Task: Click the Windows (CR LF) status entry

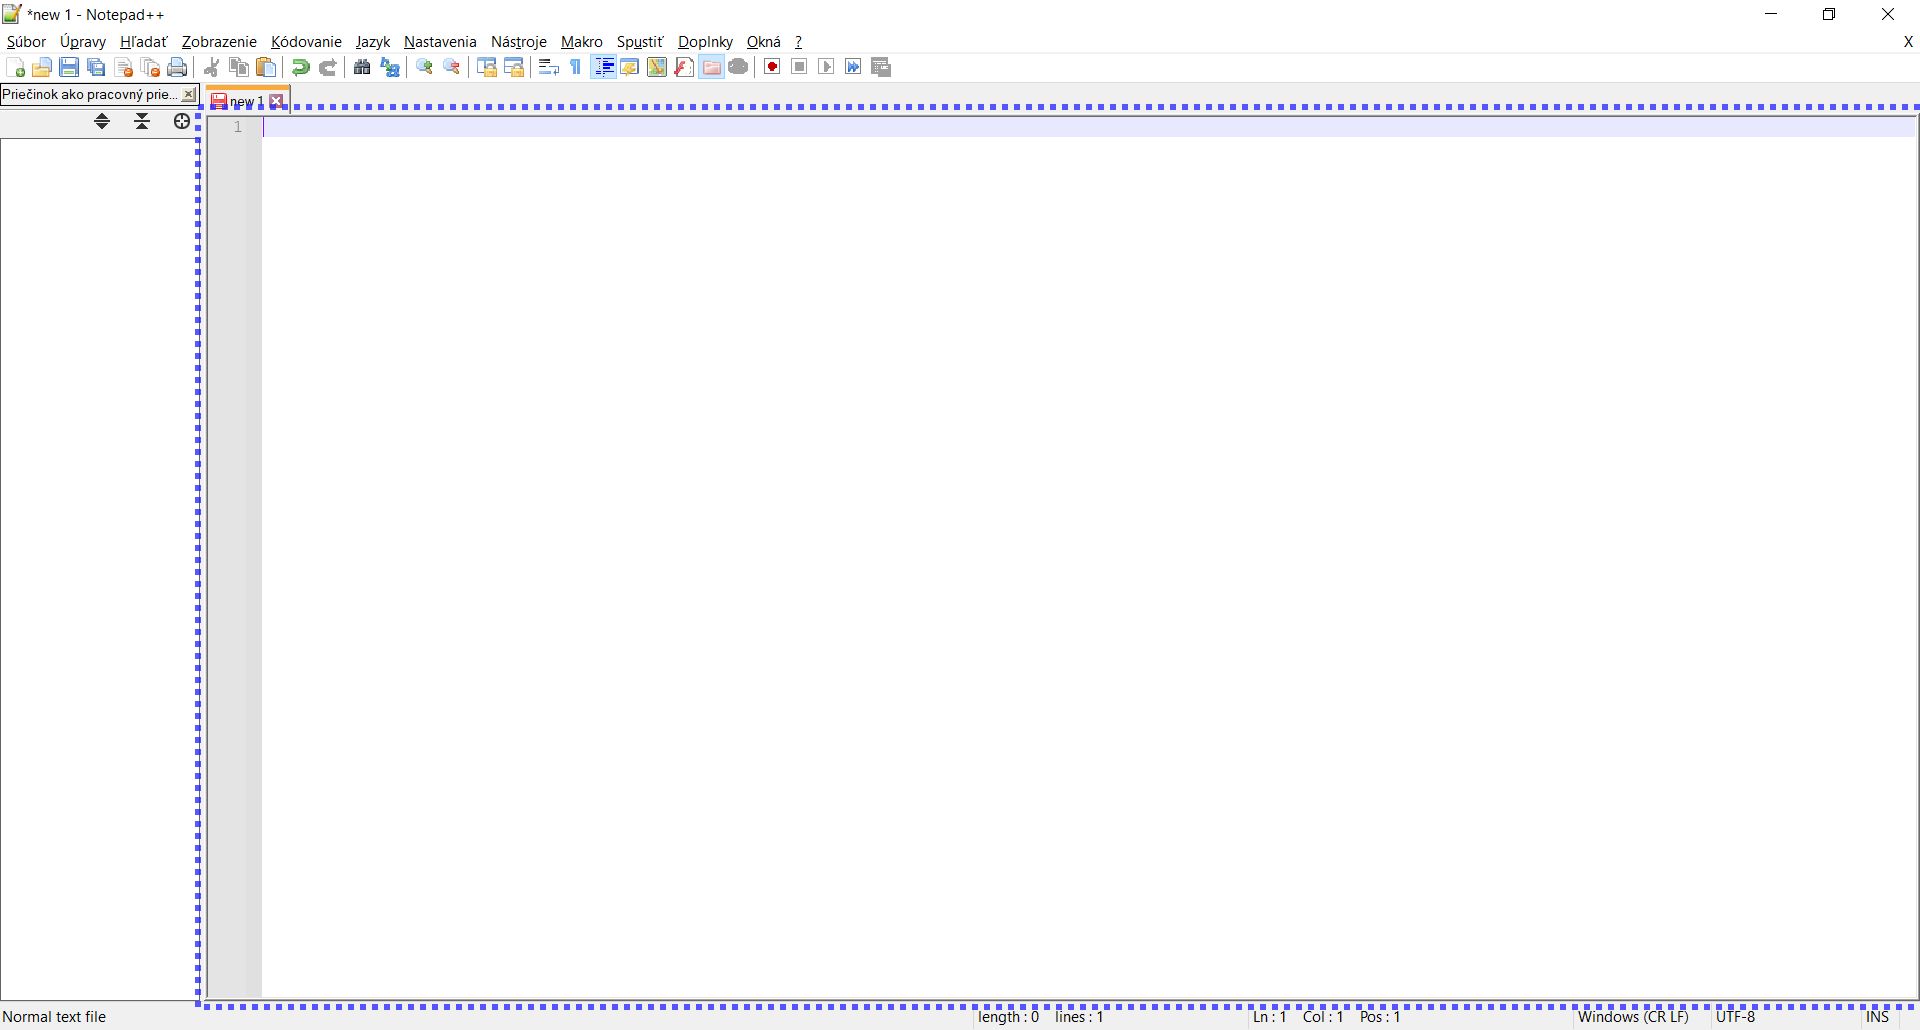Action: click(x=1633, y=1017)
